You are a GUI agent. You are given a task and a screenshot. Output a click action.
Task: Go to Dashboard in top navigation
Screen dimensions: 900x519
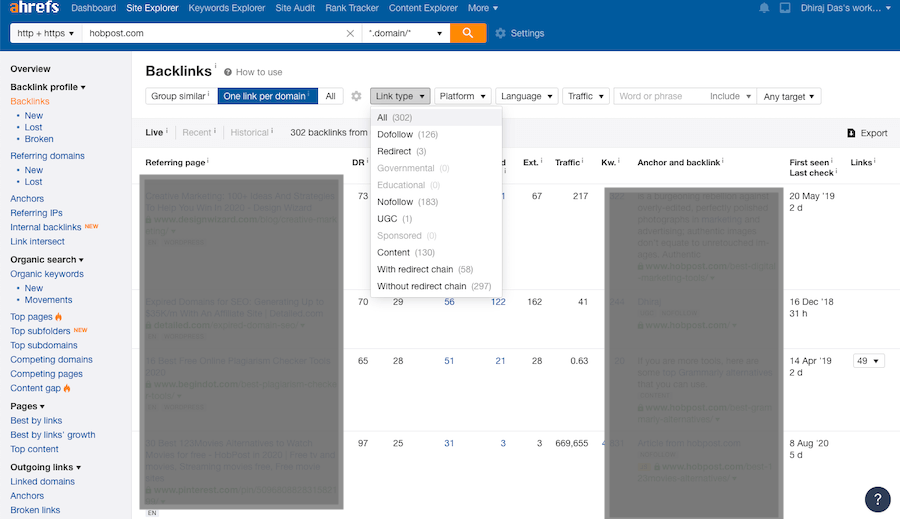tap(94, 8)
